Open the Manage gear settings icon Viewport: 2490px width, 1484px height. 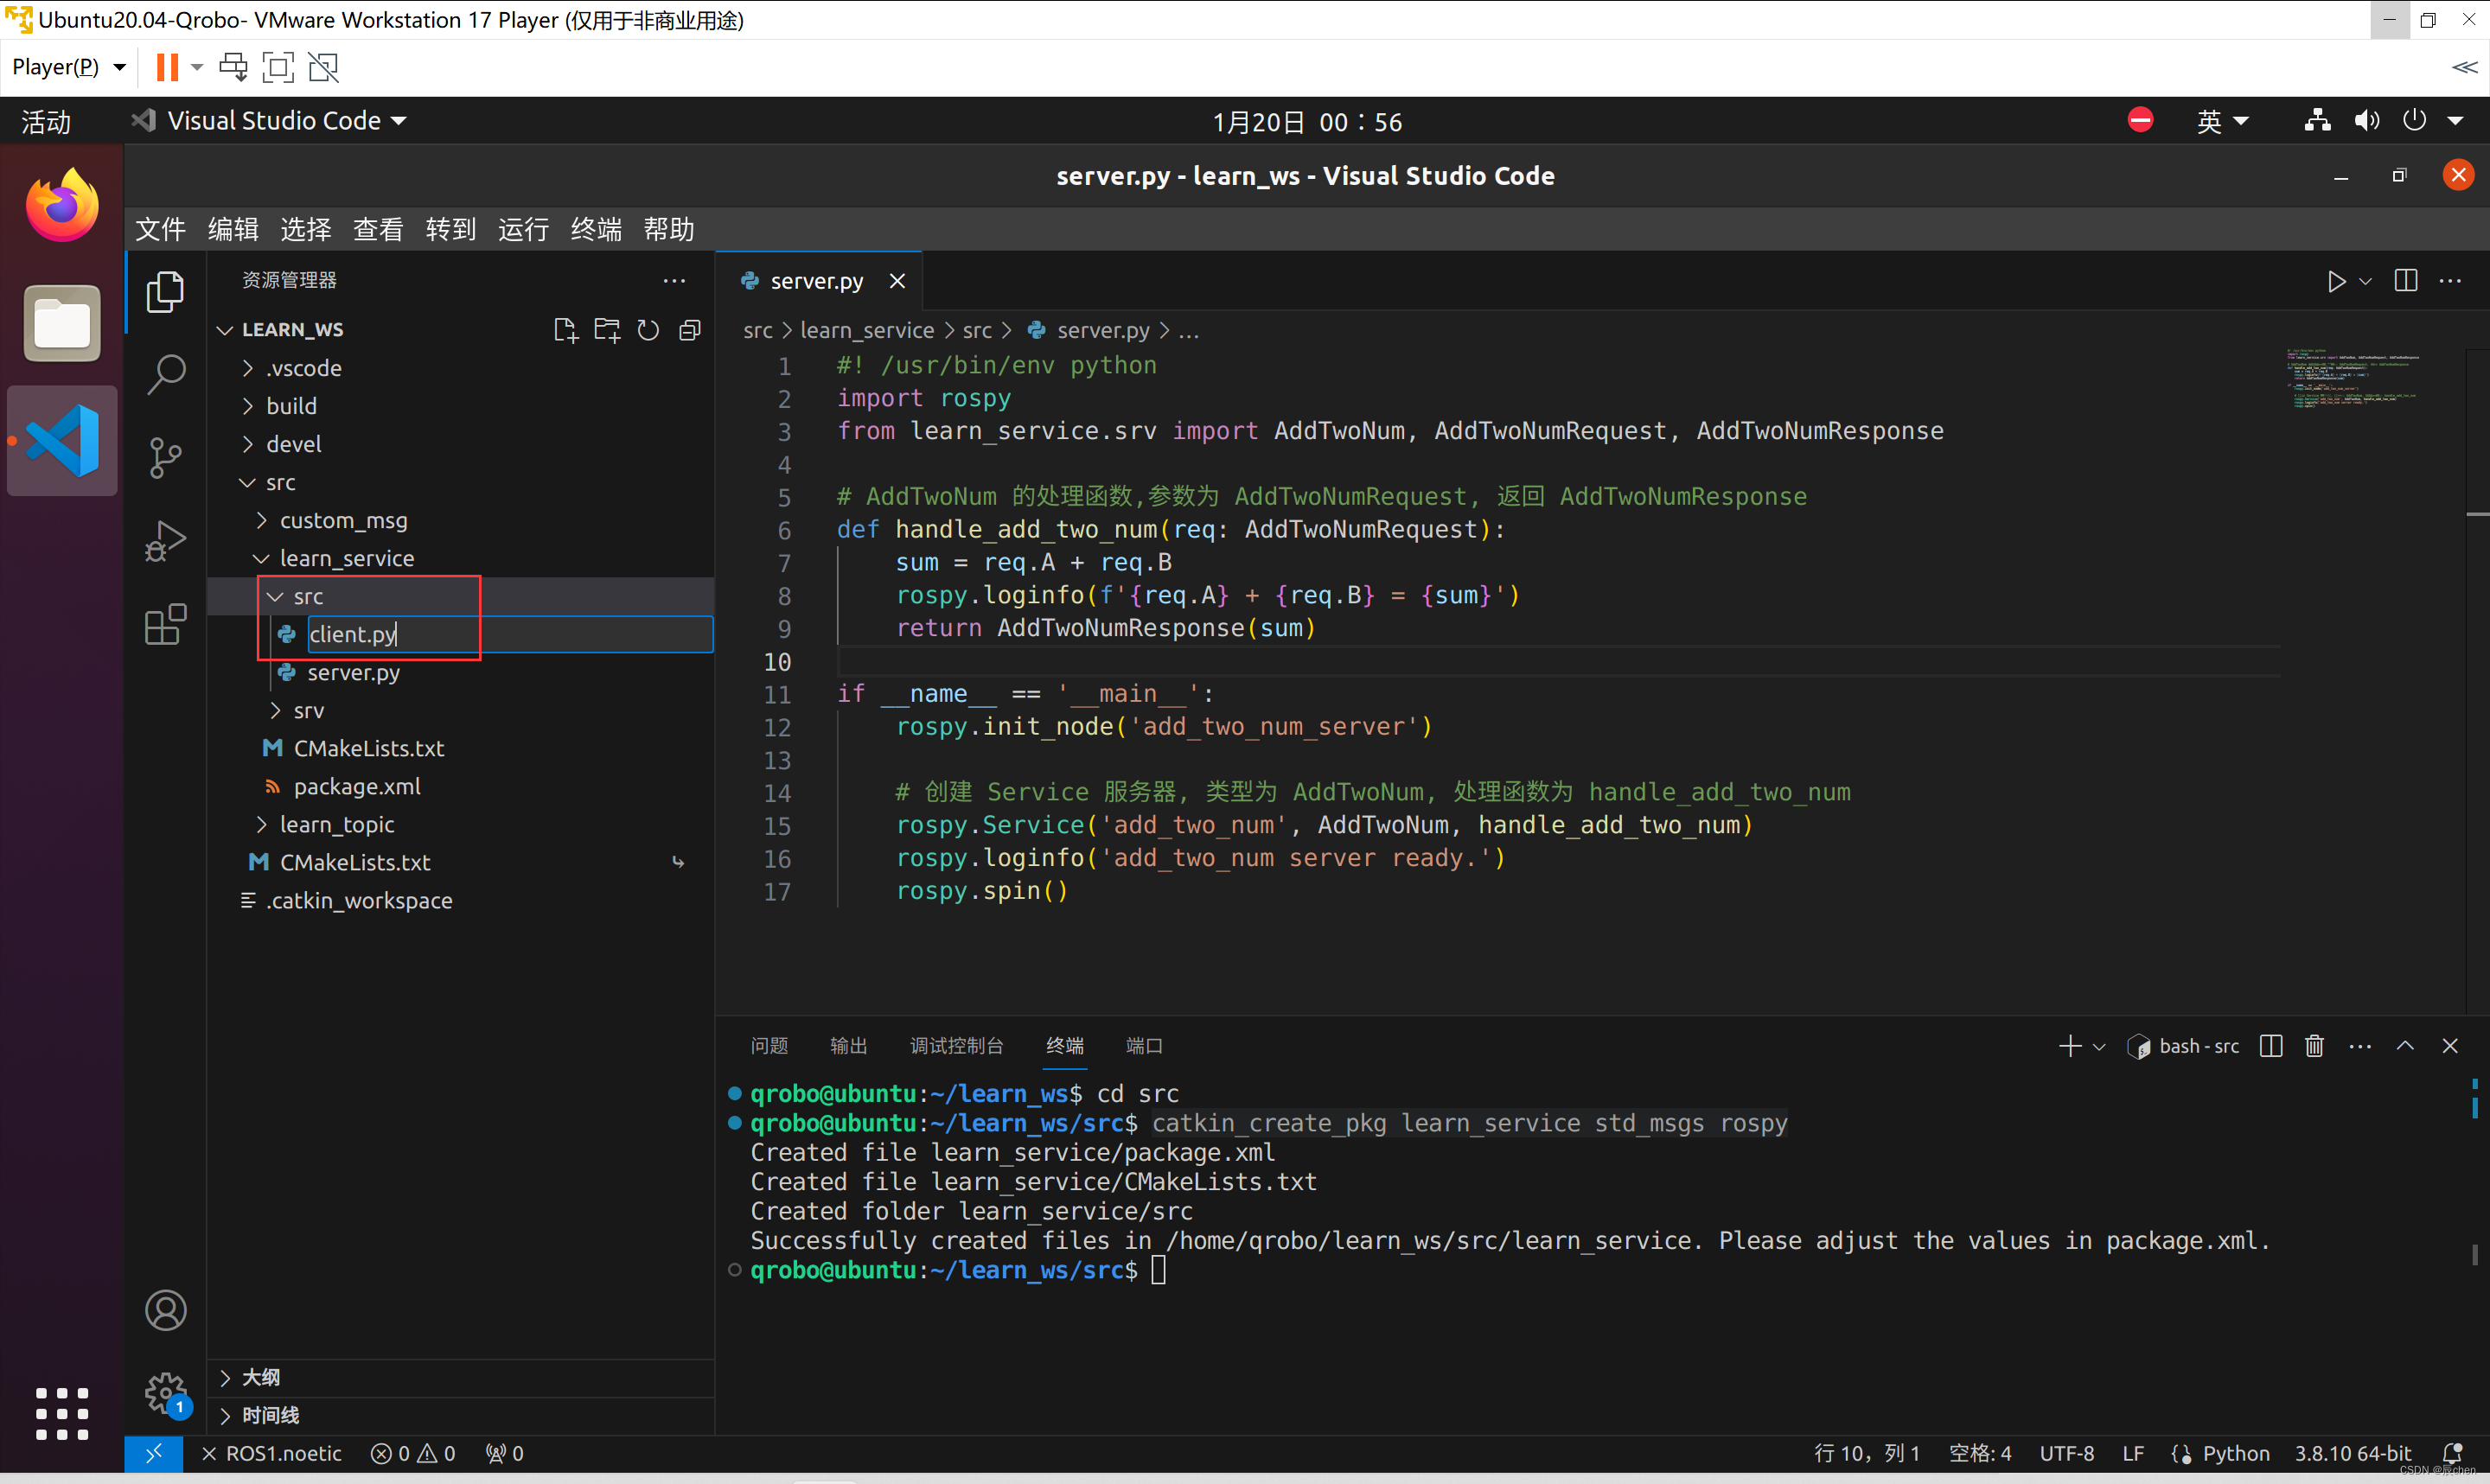click(x=165, y=1392)
